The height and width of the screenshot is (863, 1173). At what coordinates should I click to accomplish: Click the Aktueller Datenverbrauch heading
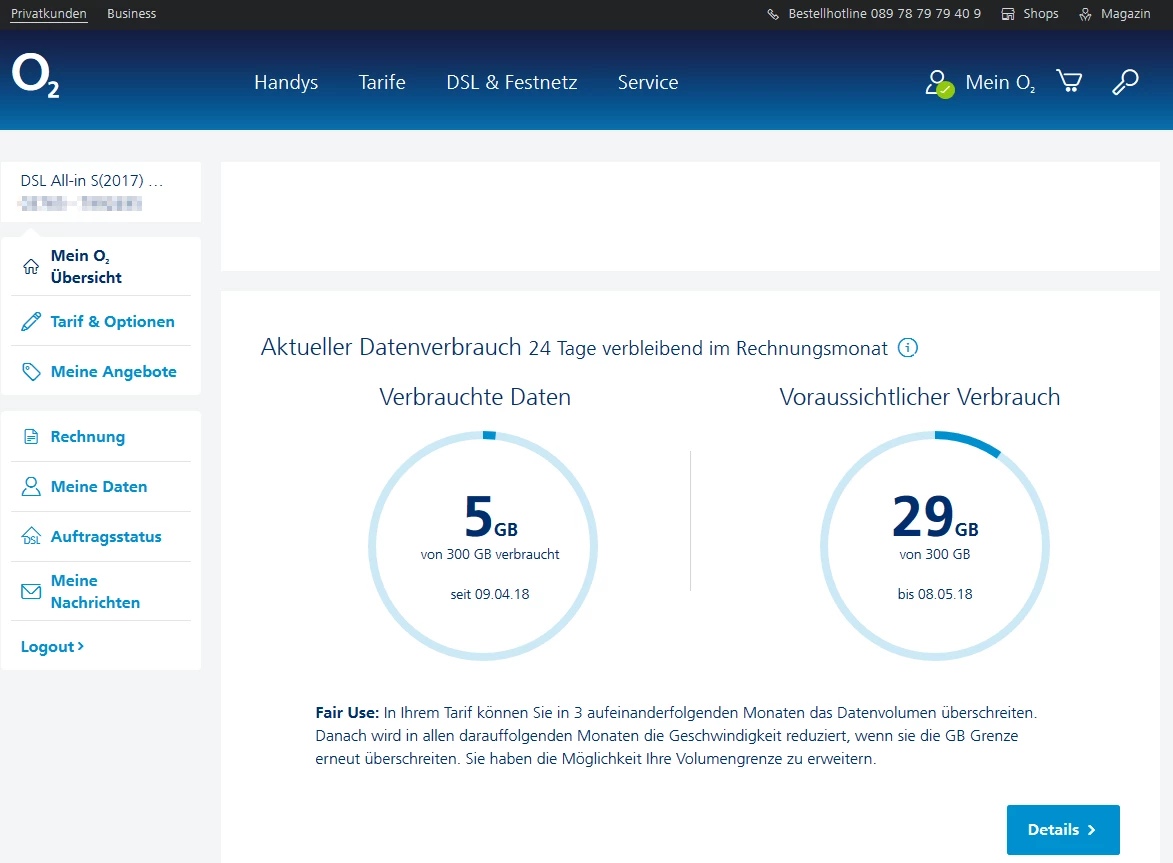(391, 347)
